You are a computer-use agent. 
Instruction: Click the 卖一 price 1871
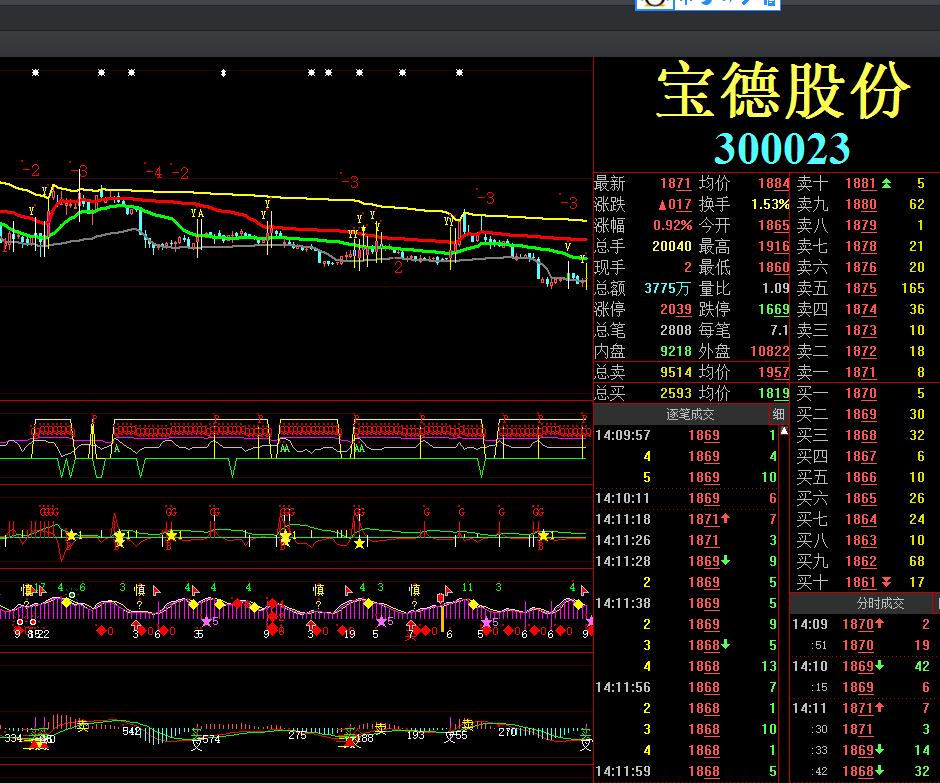pos(861,372)
